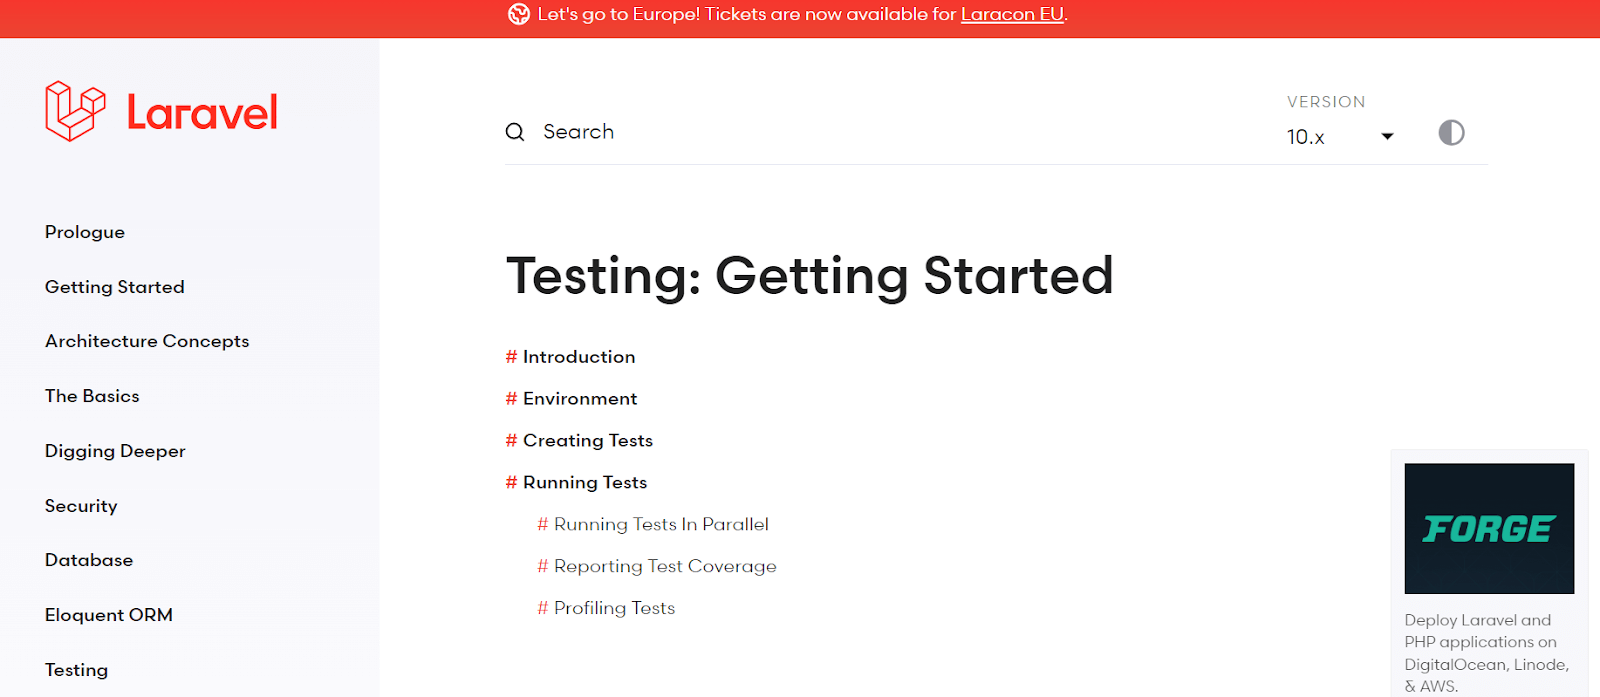The image size is (1600, 697).
Task: Click the Laravel logo in the sidebar
Action: point(160,110)
